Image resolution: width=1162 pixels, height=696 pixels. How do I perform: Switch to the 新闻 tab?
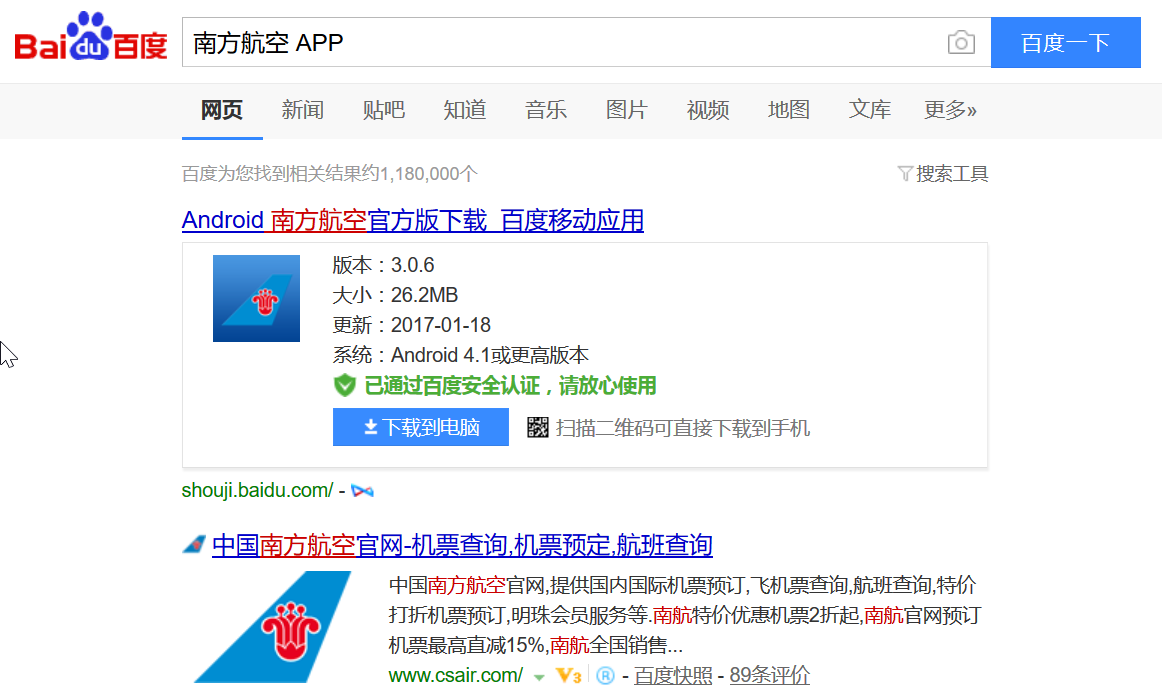click(302, 110)
